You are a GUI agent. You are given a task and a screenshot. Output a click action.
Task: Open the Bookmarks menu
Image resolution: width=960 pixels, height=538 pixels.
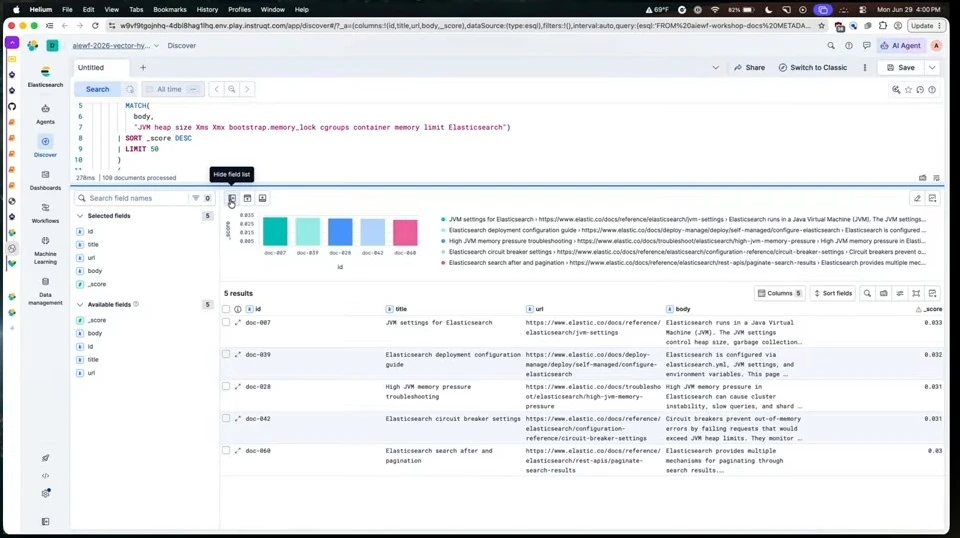[170, 10]
